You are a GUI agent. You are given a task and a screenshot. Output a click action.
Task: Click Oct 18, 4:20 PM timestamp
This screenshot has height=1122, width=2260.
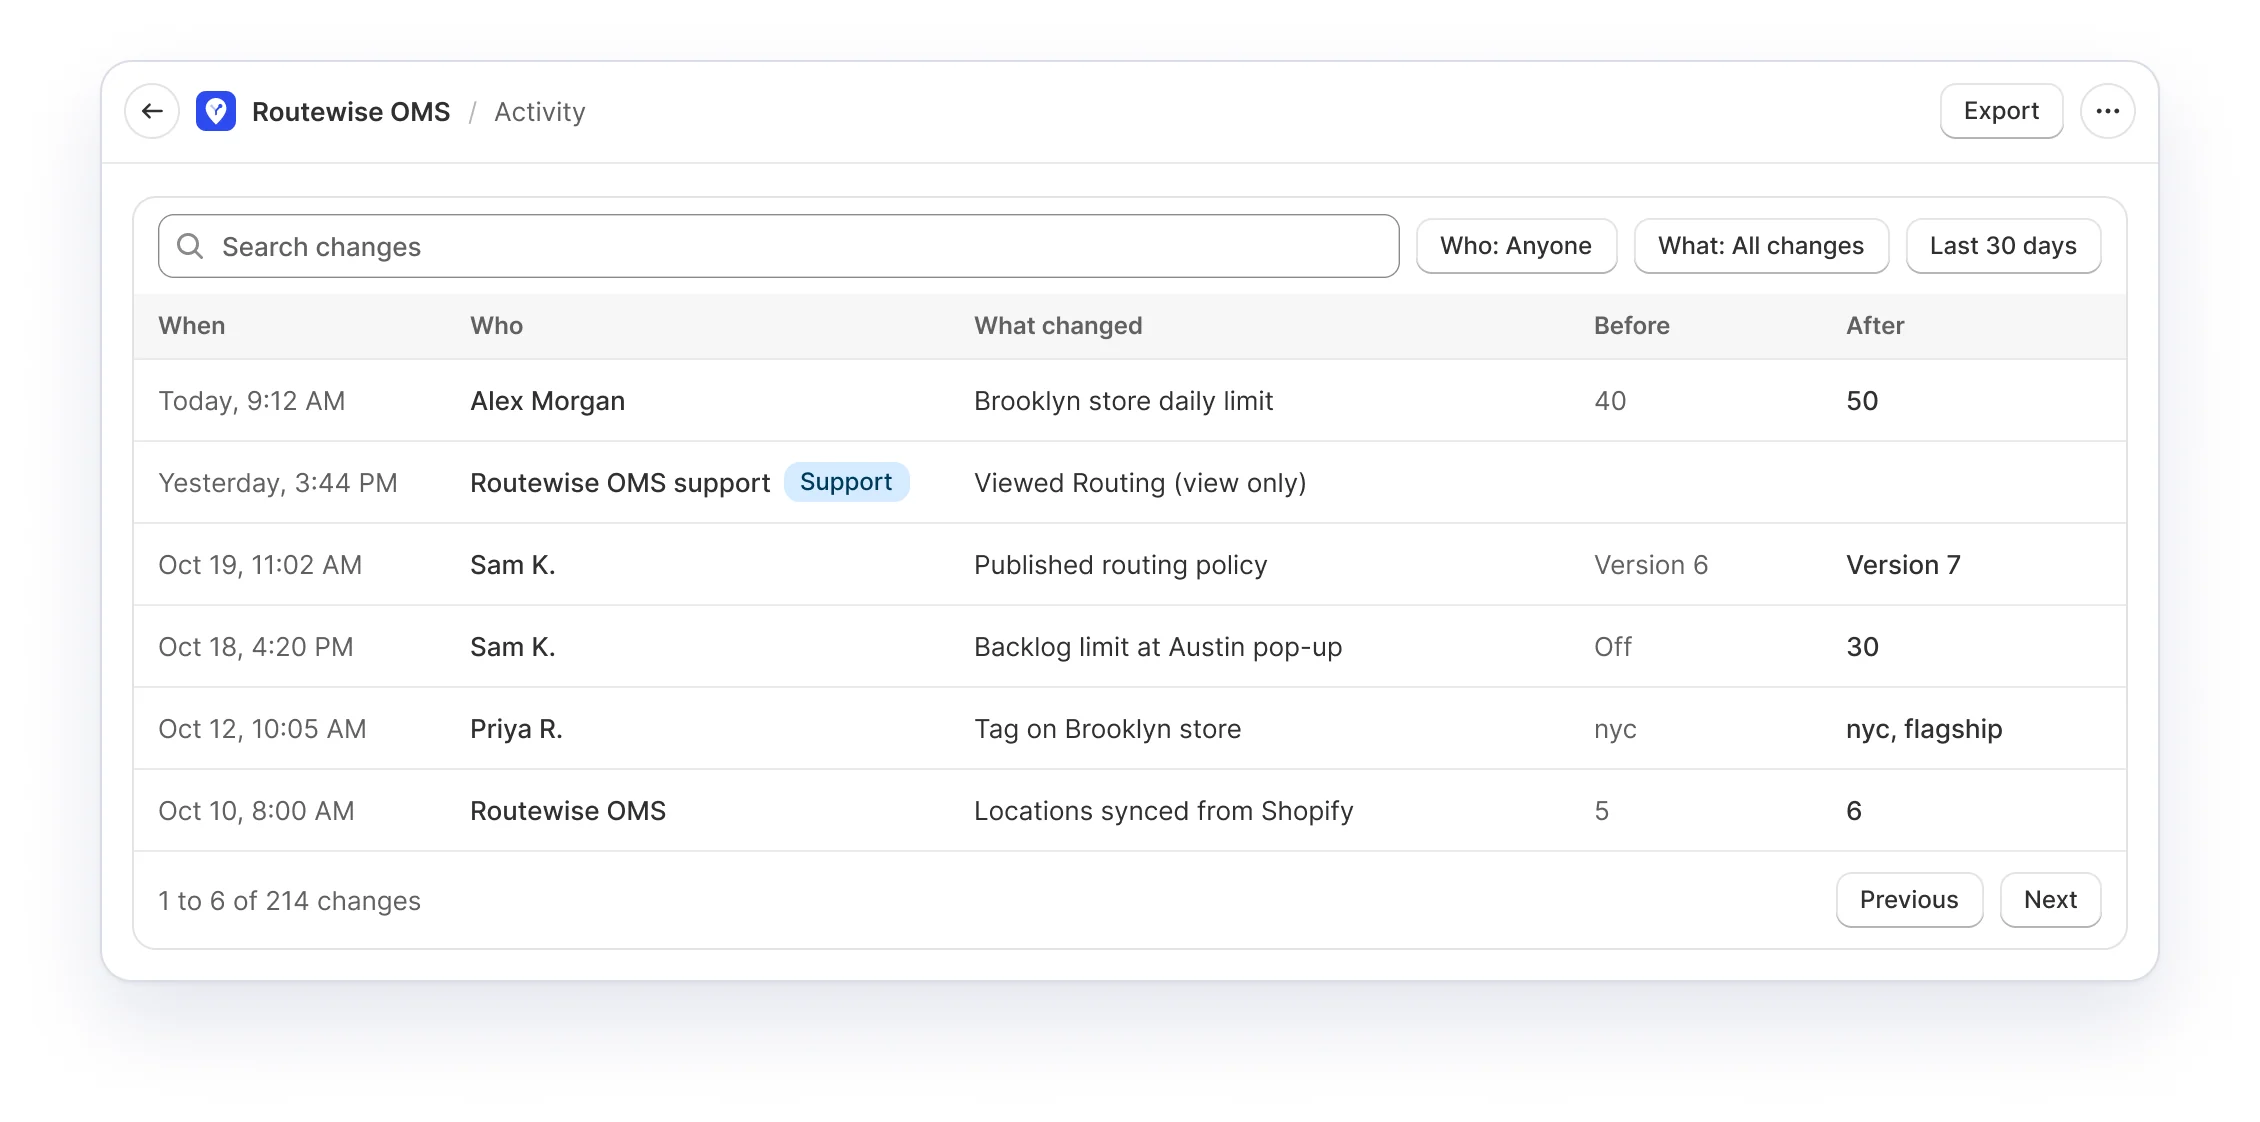(256, 647)
